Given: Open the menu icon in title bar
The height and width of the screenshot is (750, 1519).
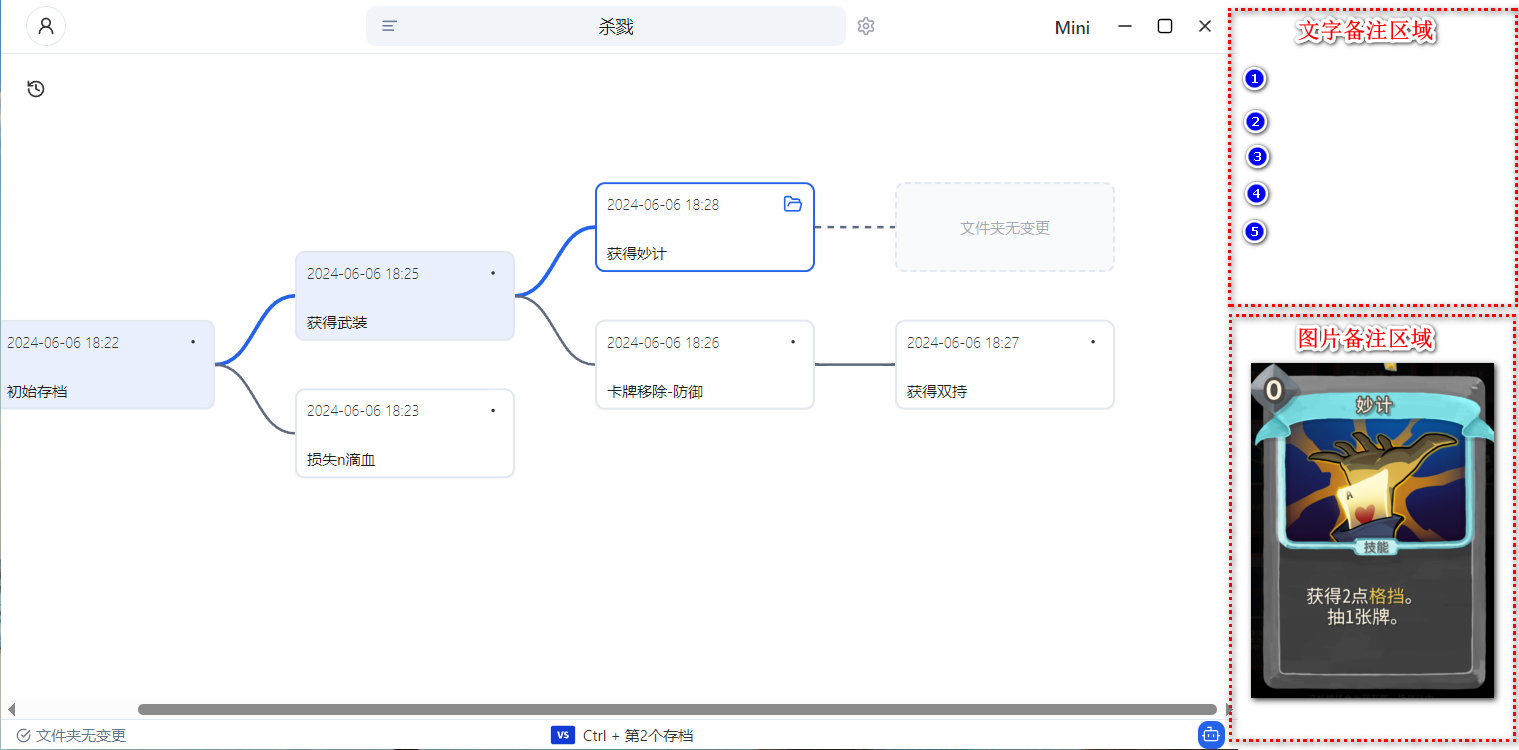Looking at the screenshot, I should pyautogui.click(x=390, y=26).
